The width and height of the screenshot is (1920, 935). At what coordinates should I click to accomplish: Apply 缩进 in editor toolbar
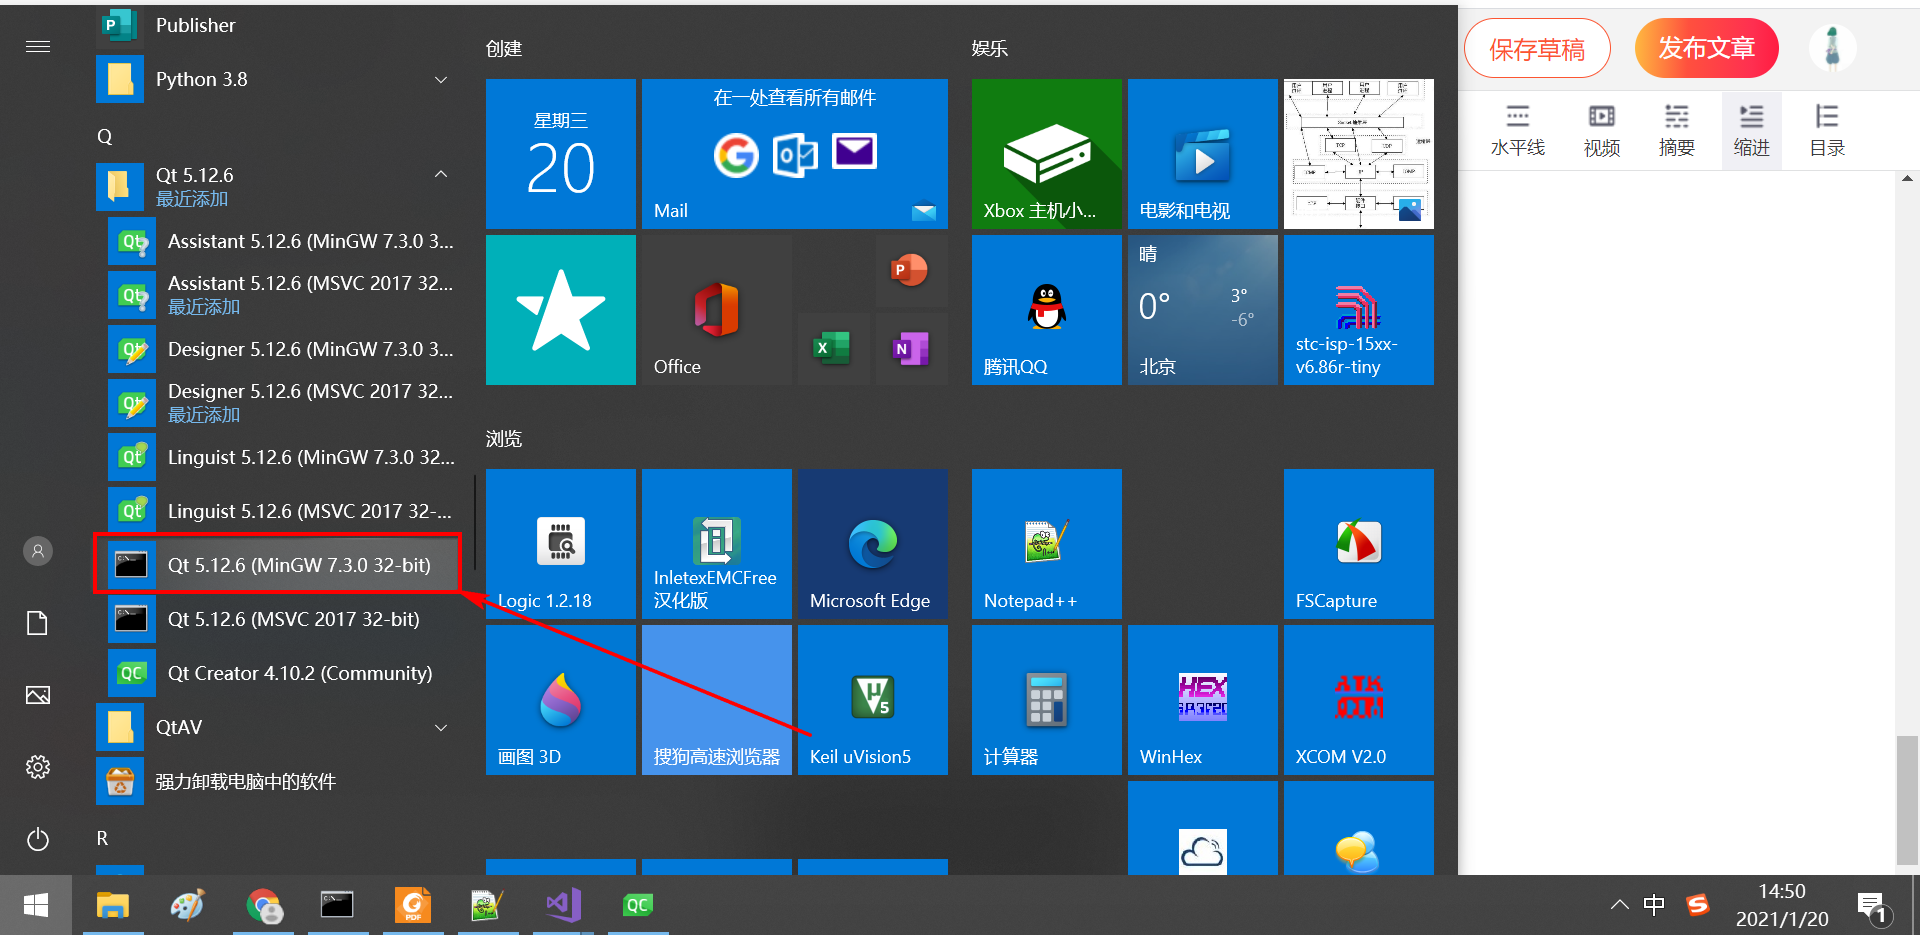point(1752,131)
